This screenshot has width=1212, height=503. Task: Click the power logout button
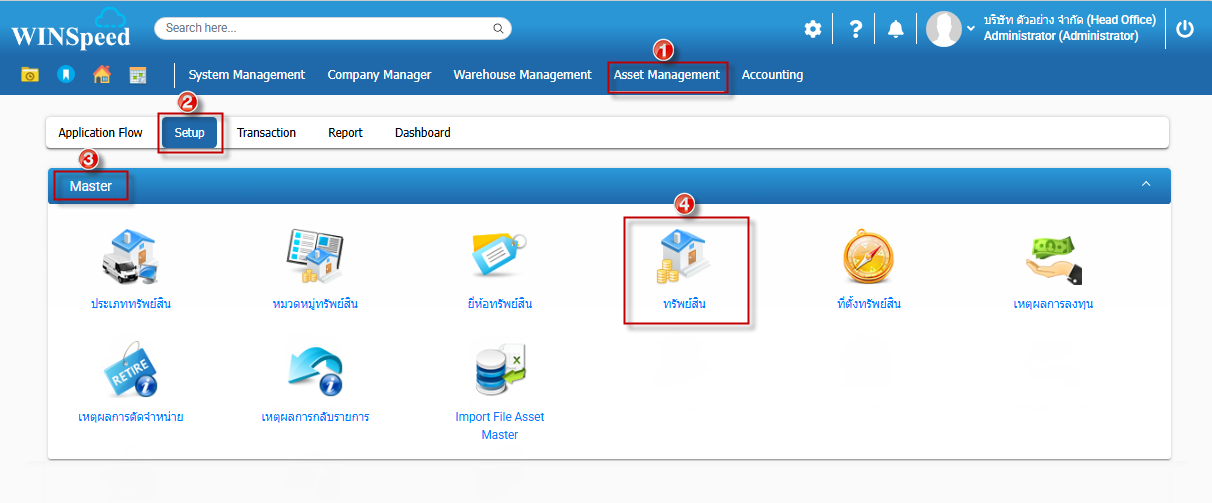pyautogui.click(x=1185, y=29)
